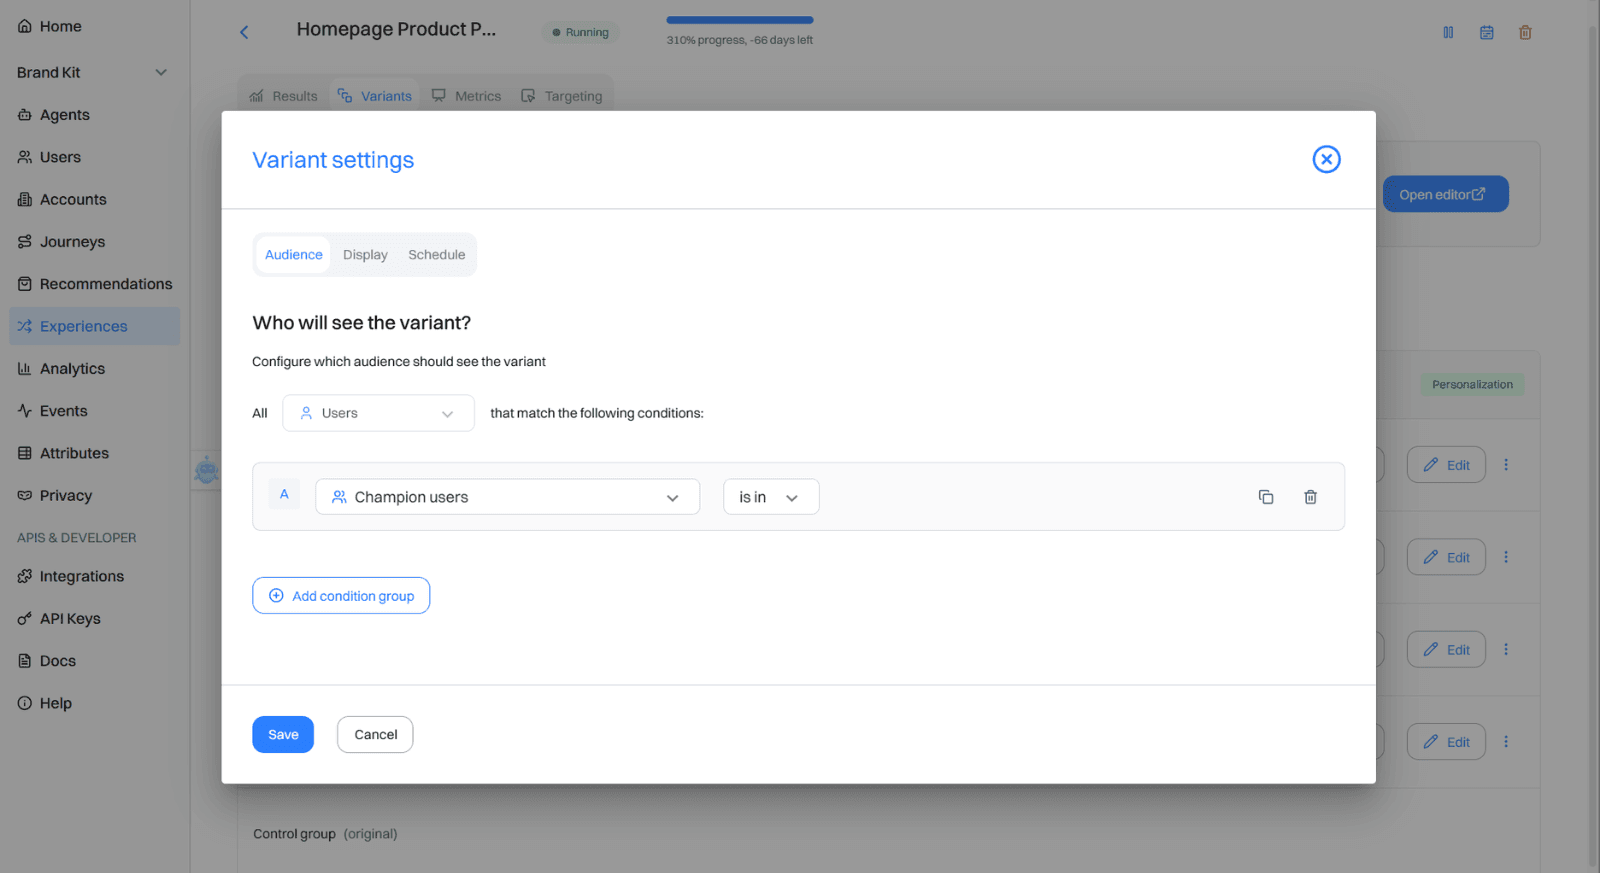Click Add condition group
Viewport: 1600px width, 873px height.
(341, 596)
